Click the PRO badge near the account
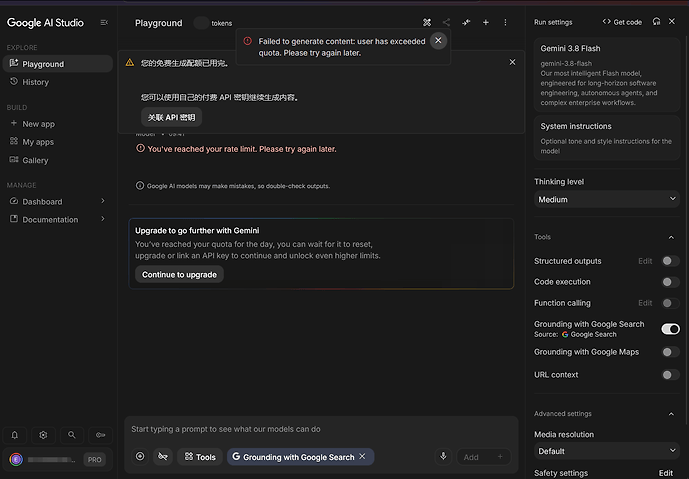Image resolution: width=689 pixels, height=479 pixels. 94,460
